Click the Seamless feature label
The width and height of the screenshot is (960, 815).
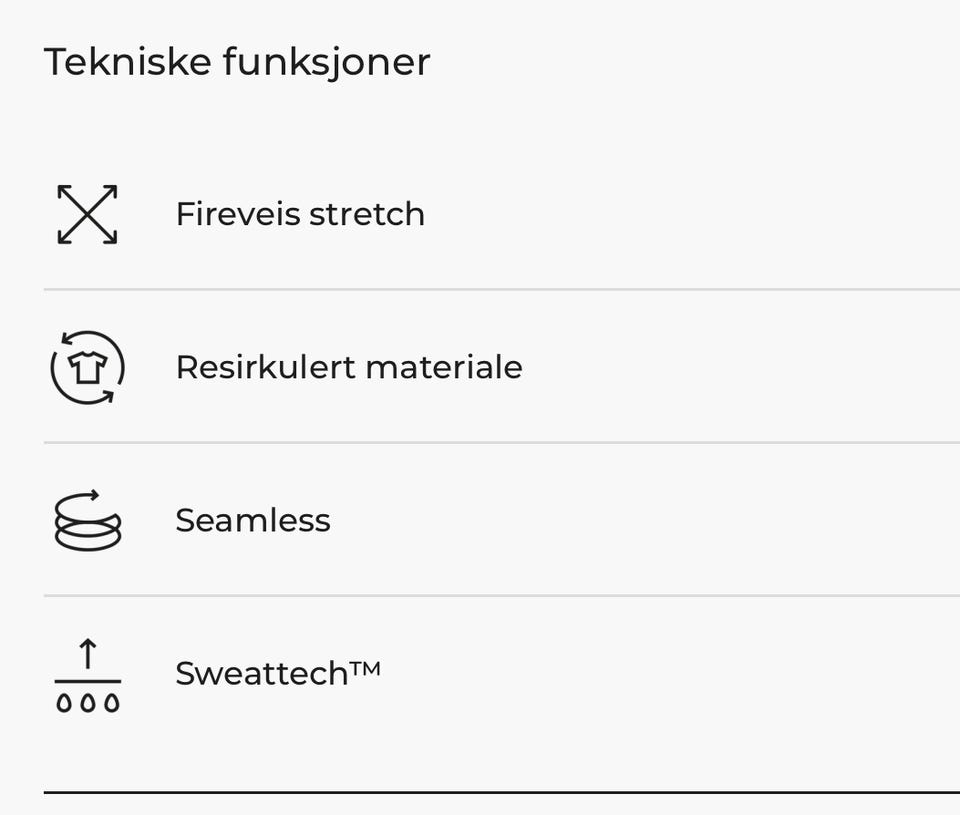(252, 520)
